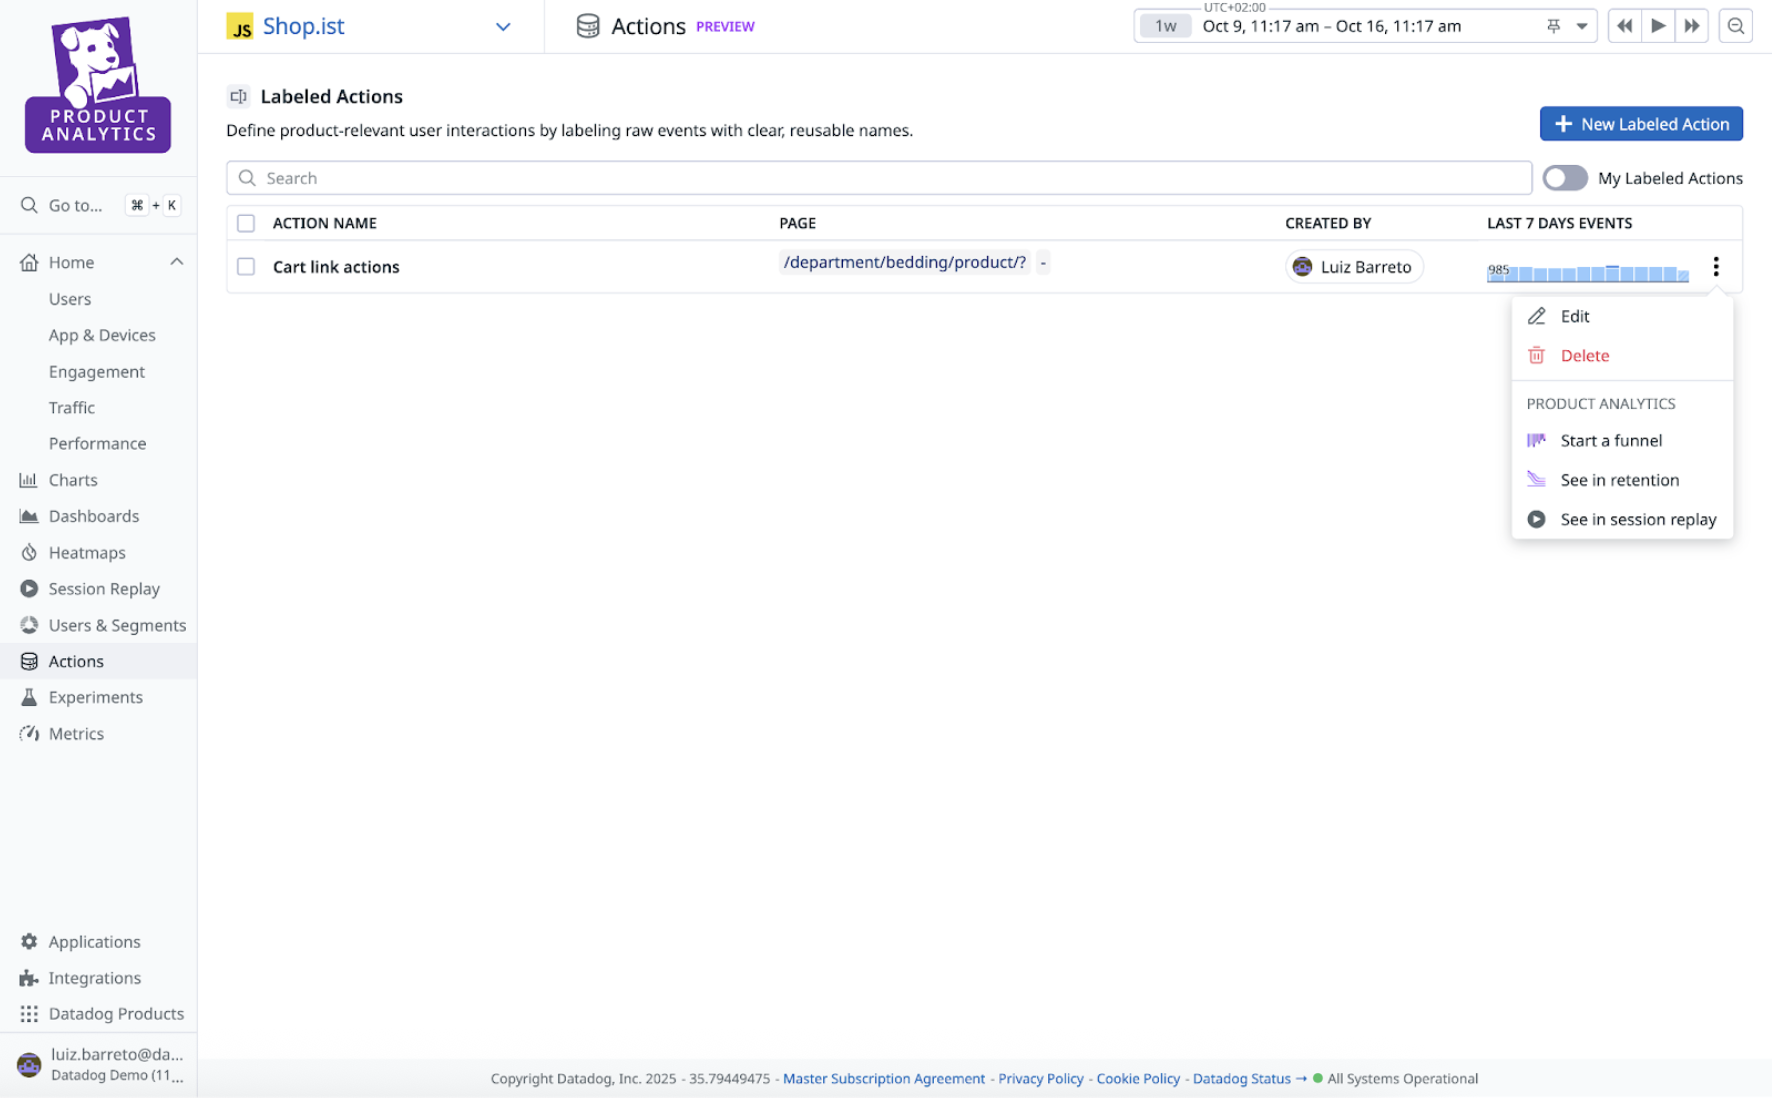Check the select-all actions checkbox
Viewport: 1772px width, 1098px height.
click(x=246, y=223)
